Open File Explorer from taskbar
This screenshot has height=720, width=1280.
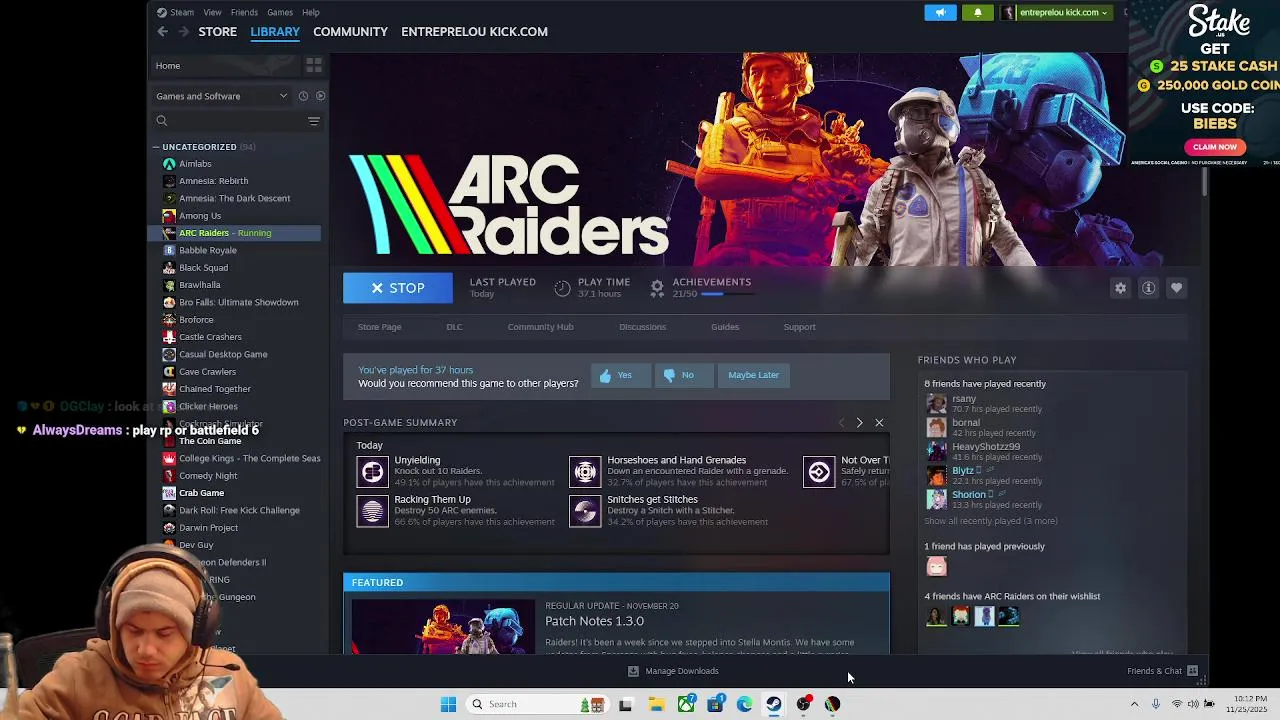pos(656,704)
